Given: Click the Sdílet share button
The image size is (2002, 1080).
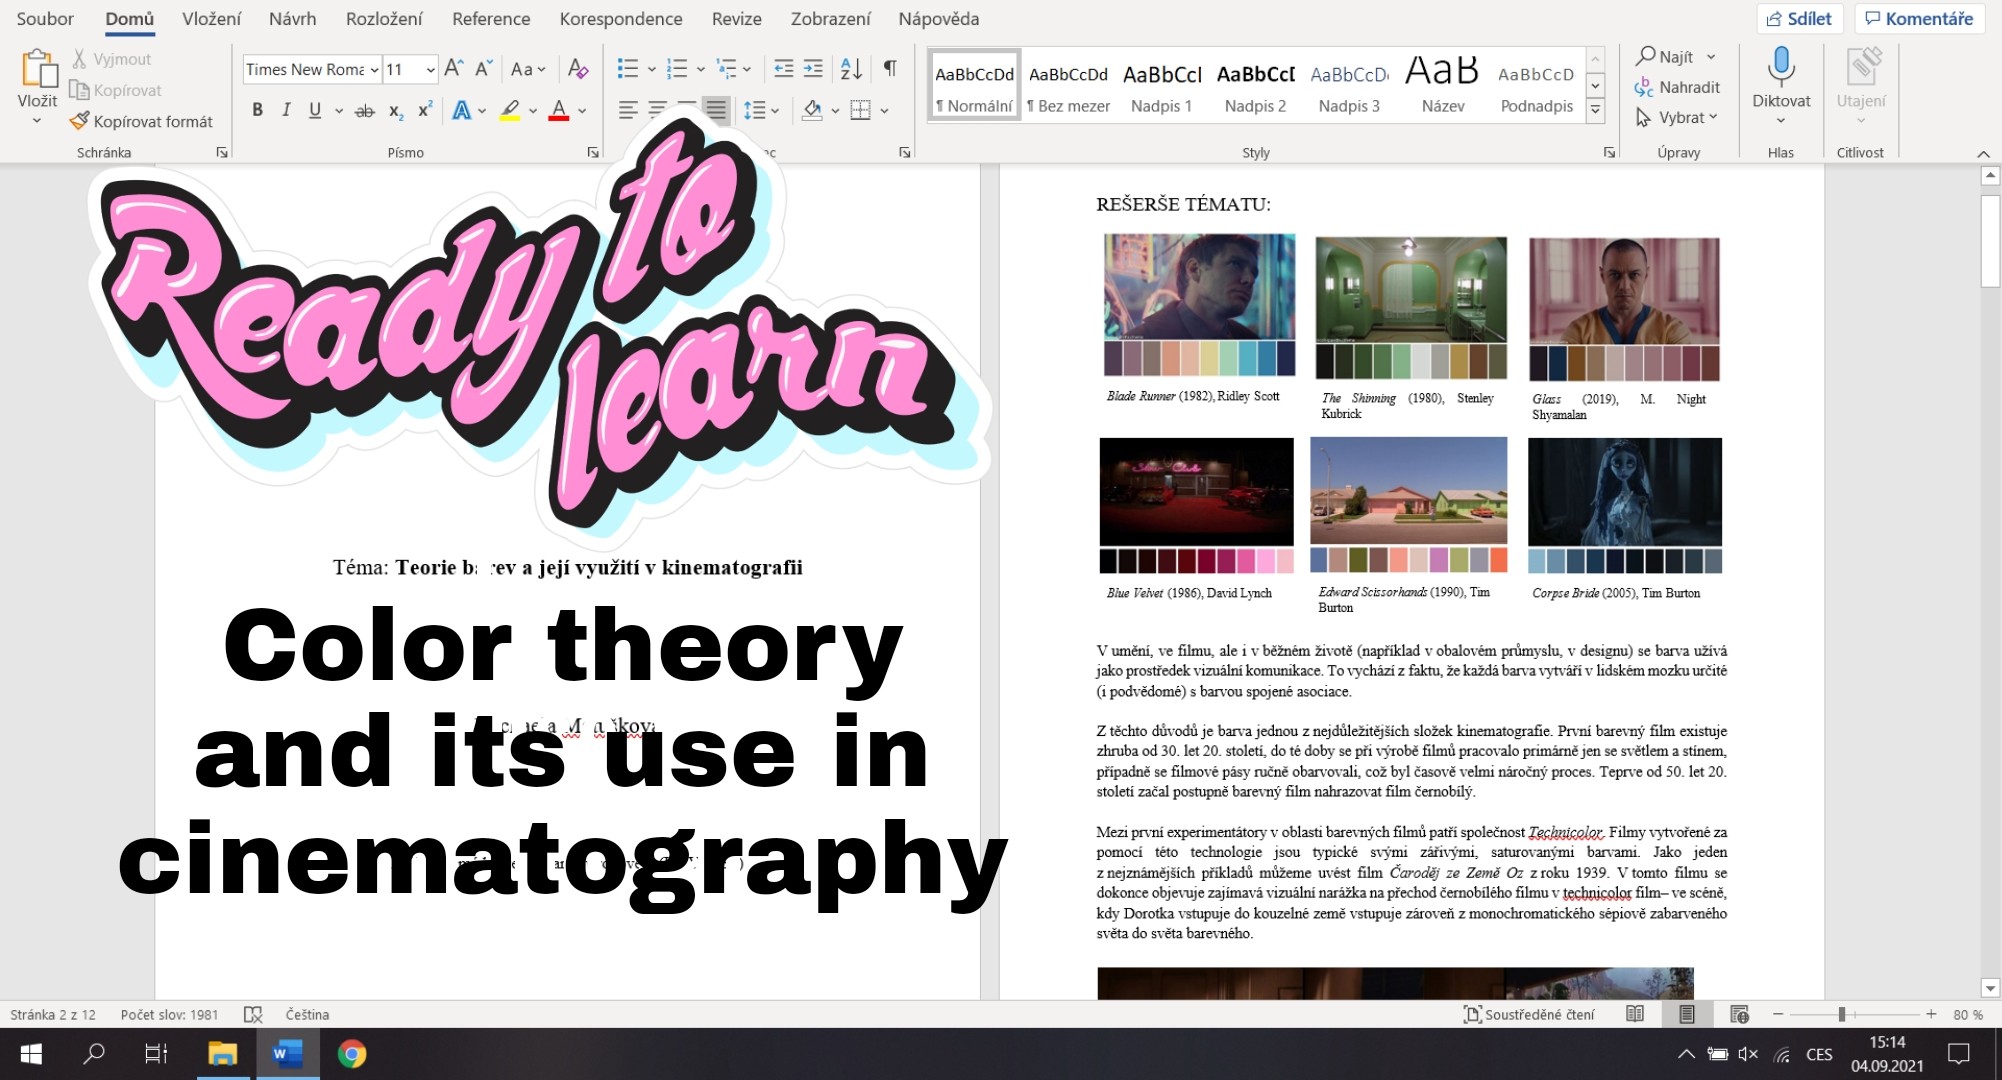Looking at the screenshot, I should point(1800,19).
